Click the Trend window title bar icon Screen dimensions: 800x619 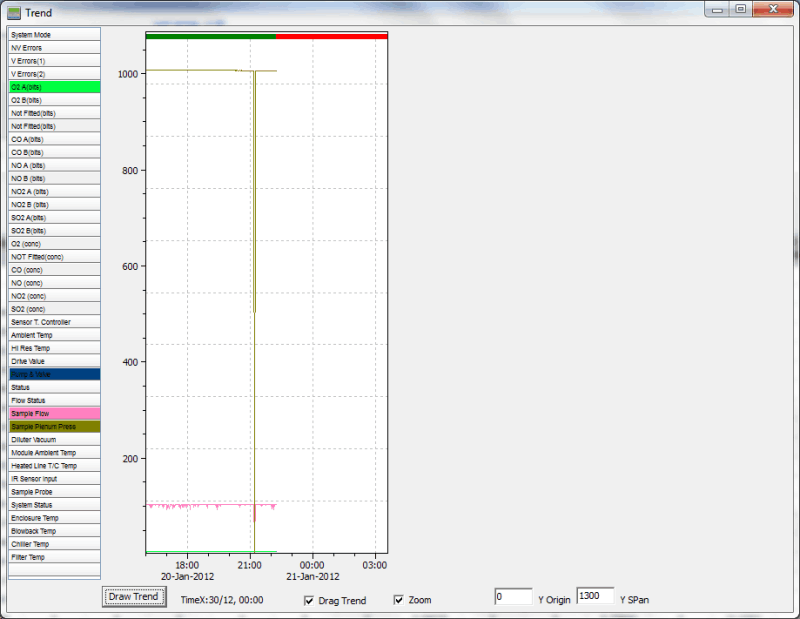(x=14, y=12)
